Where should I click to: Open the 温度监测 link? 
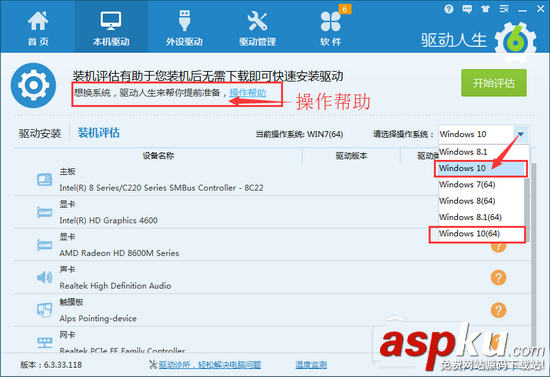coord(311,365)
